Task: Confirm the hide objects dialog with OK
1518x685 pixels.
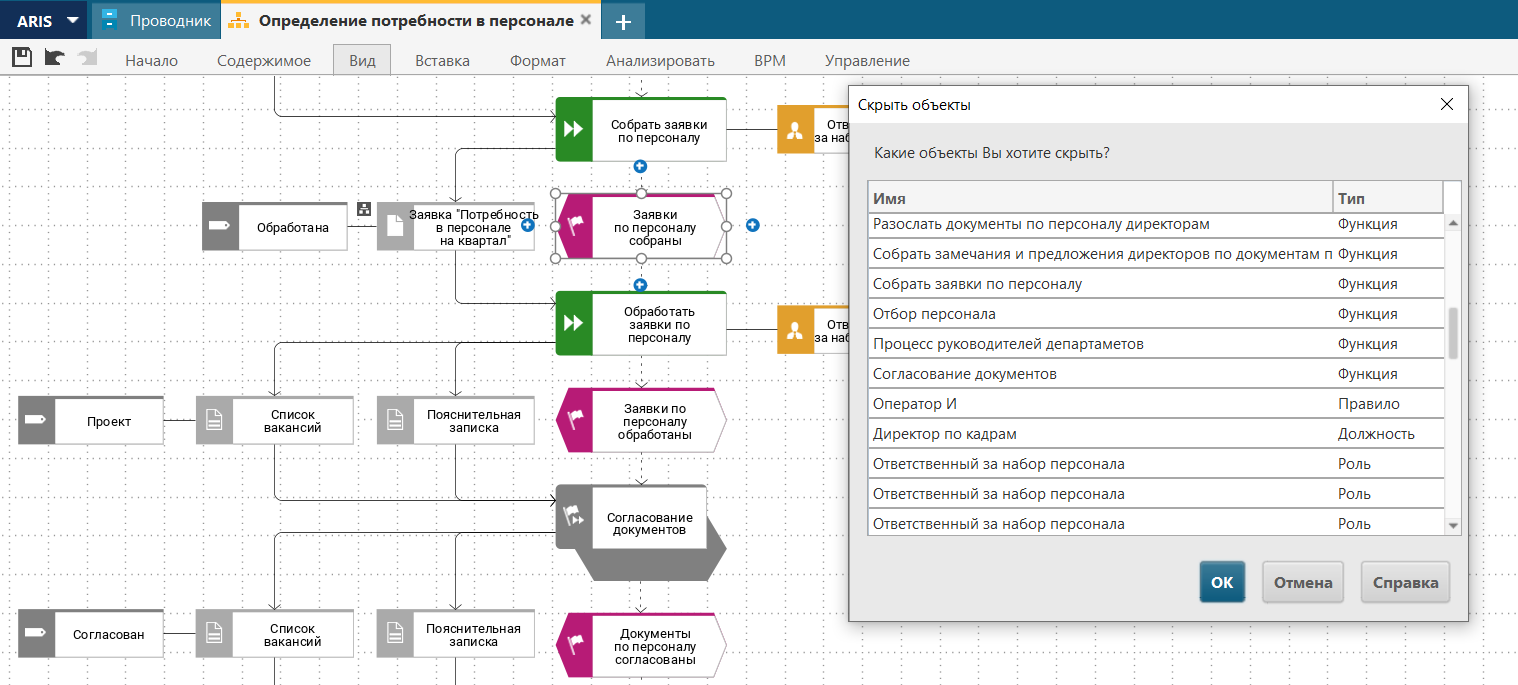Action: (x=1222, y=582)
